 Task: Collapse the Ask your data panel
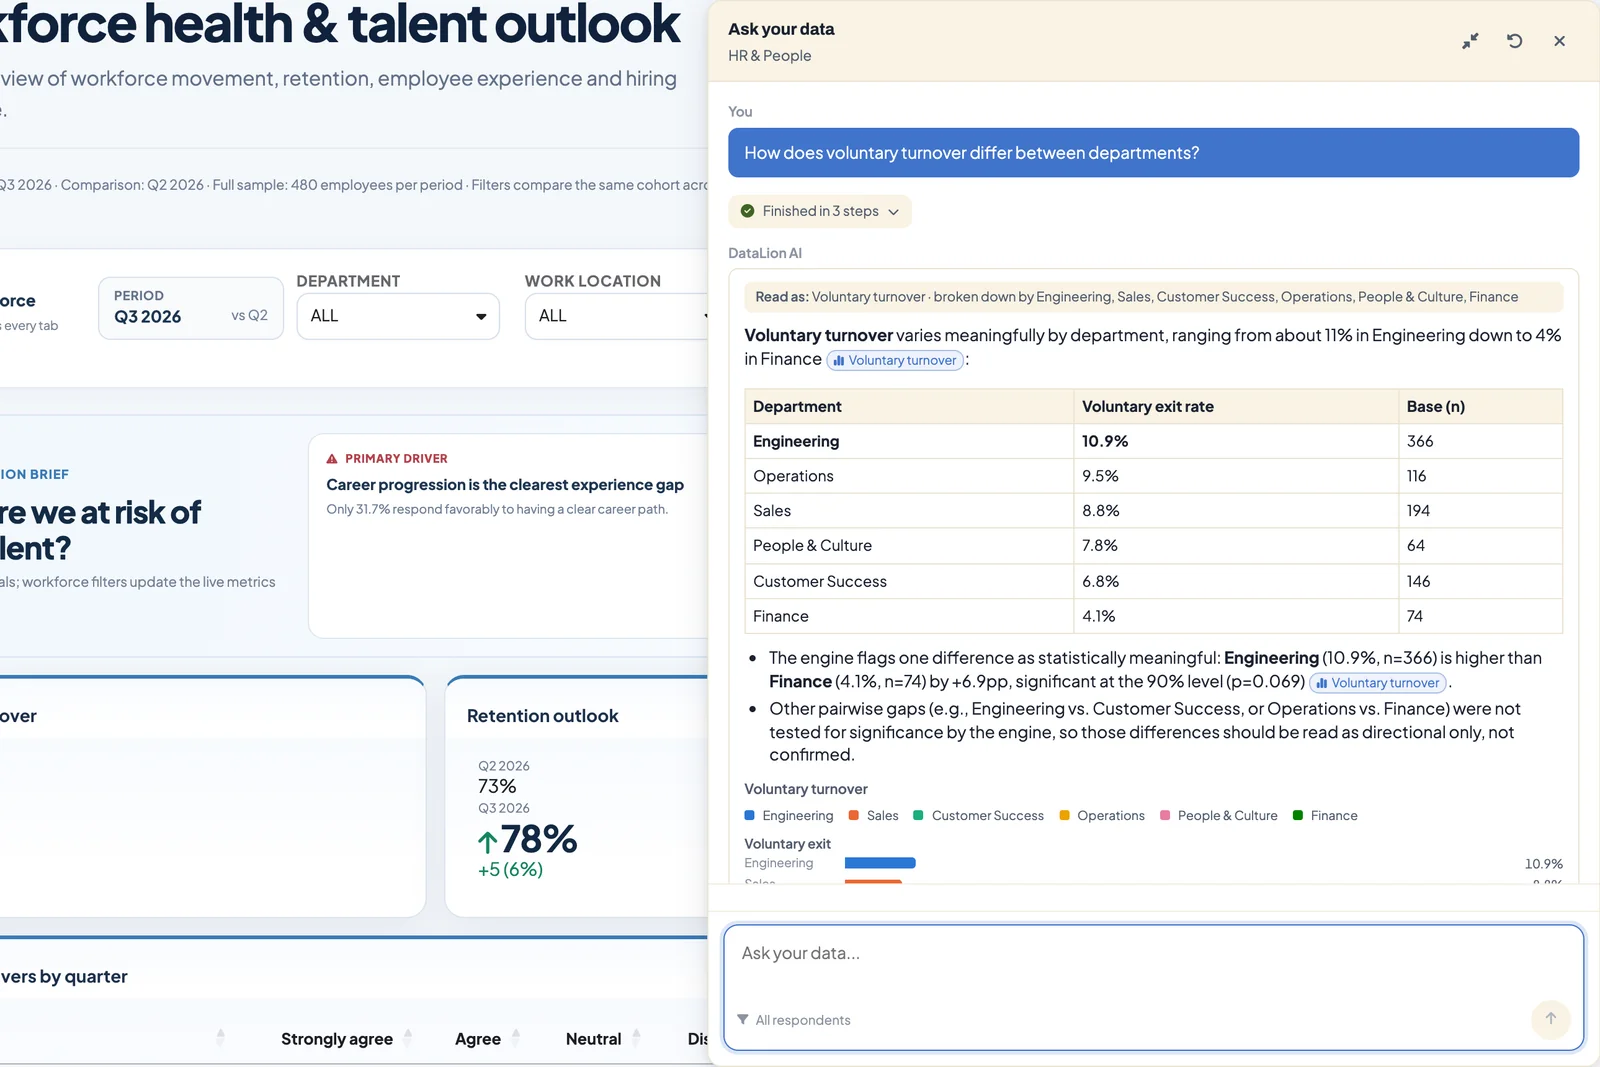click(x=1470, y=41)
